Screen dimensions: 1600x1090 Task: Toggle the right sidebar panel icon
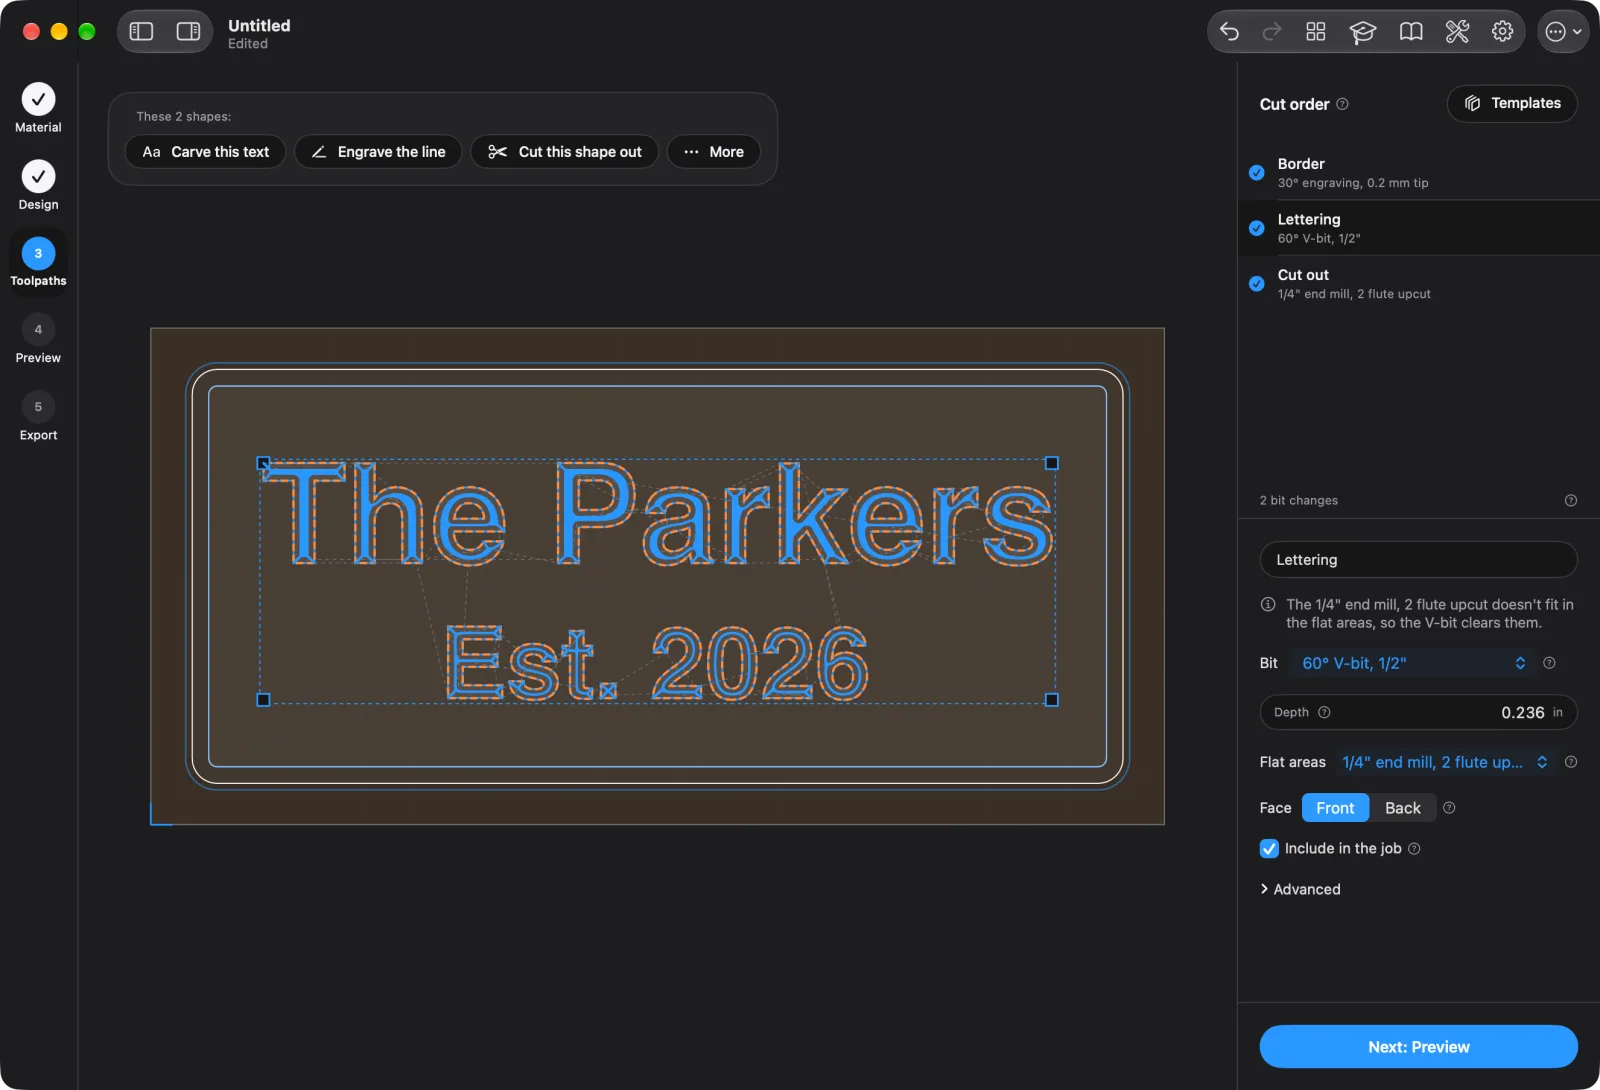(x=188, y=32)
